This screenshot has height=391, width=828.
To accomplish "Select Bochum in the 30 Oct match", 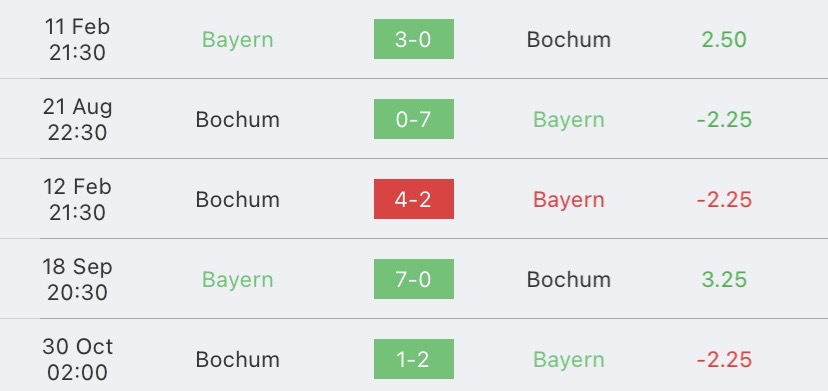I will click(238, 359).
